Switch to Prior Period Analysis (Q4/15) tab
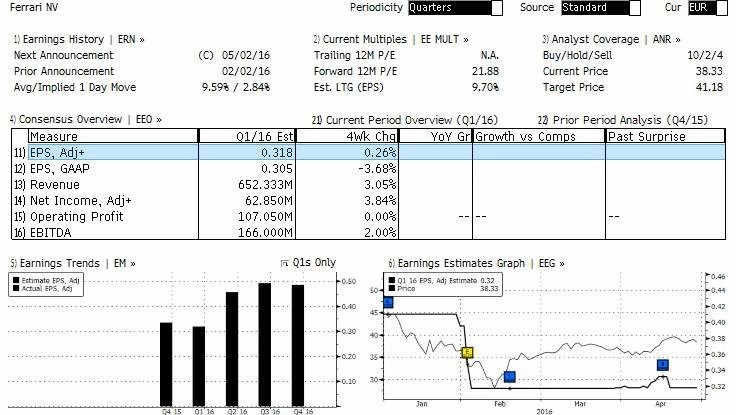The image size is (736, 415). coord(623,120)
